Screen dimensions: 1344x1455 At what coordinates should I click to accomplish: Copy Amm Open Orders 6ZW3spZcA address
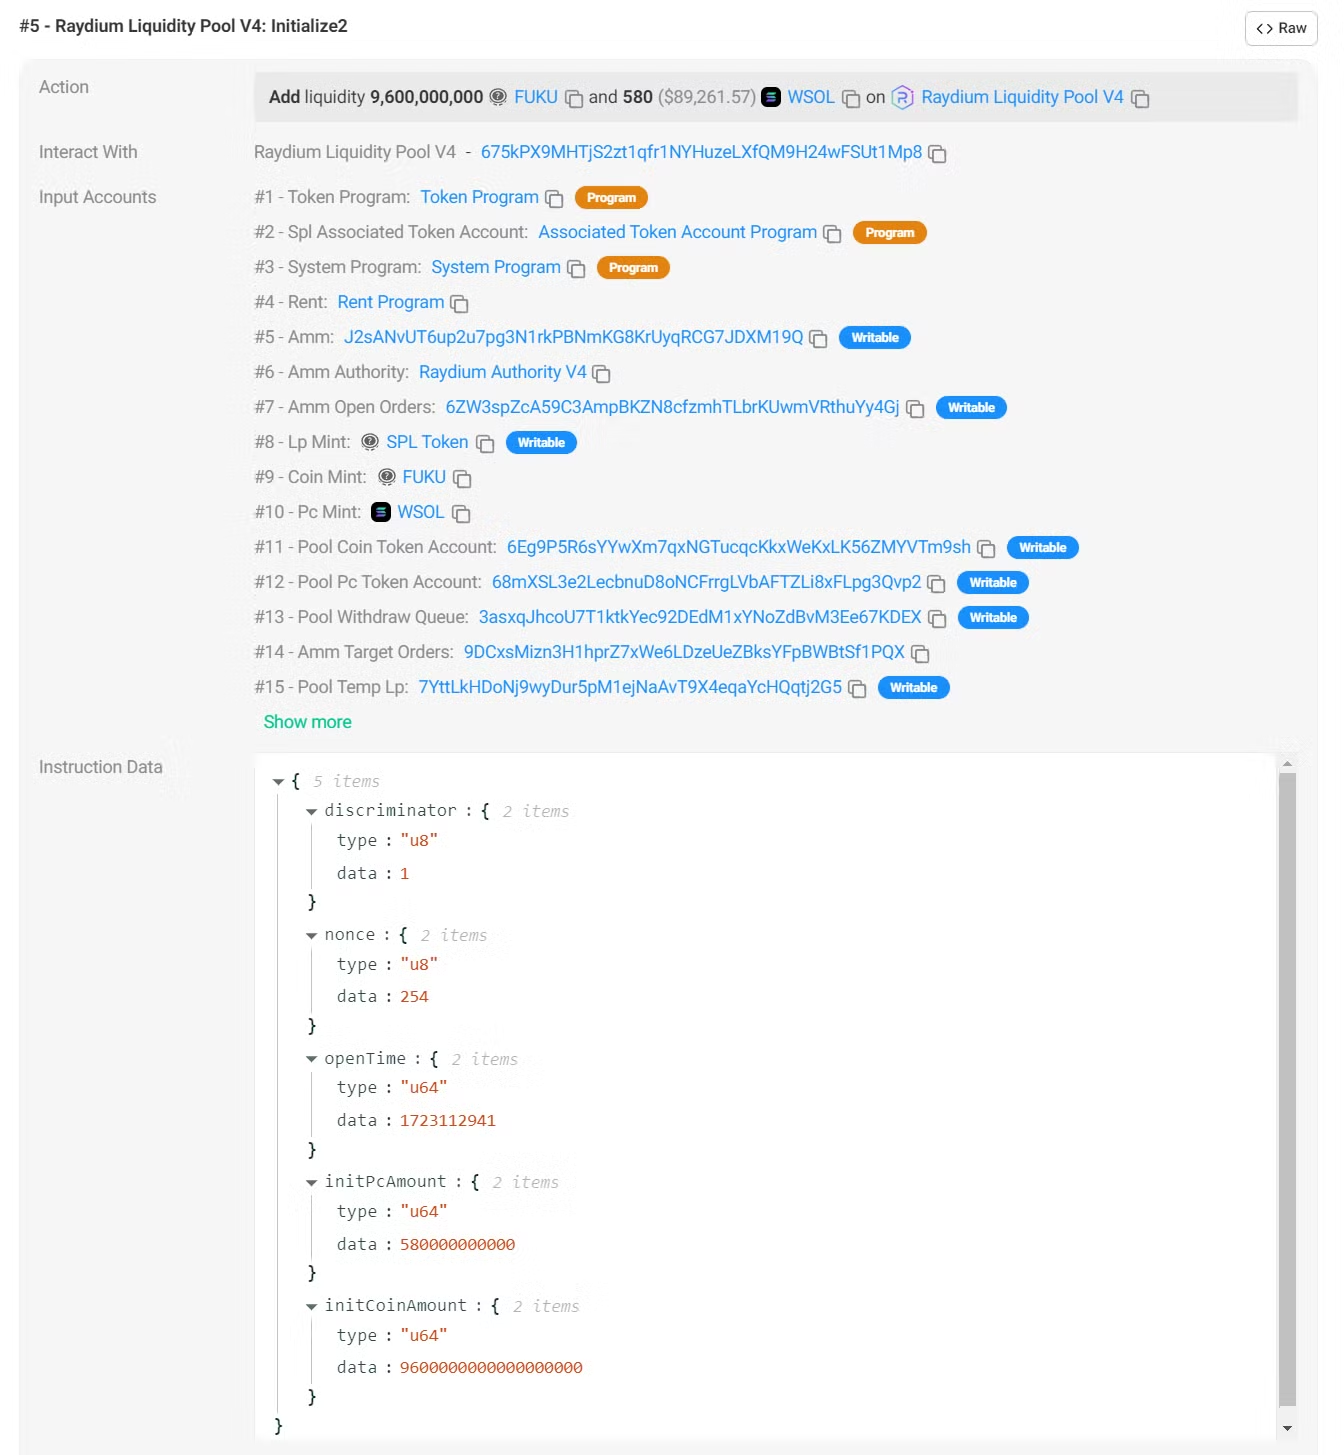(x=915, y=409)
